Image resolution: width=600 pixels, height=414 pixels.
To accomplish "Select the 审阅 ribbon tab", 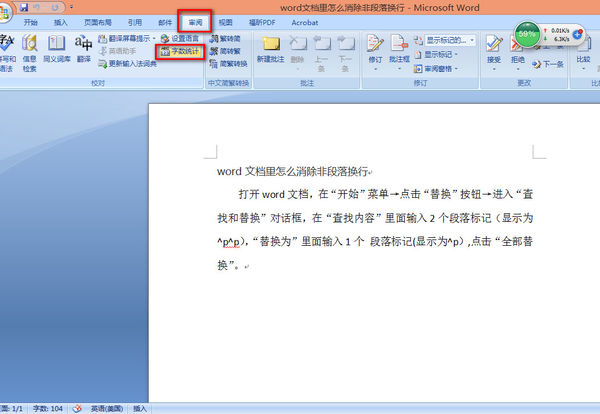I will click(195, 23).
